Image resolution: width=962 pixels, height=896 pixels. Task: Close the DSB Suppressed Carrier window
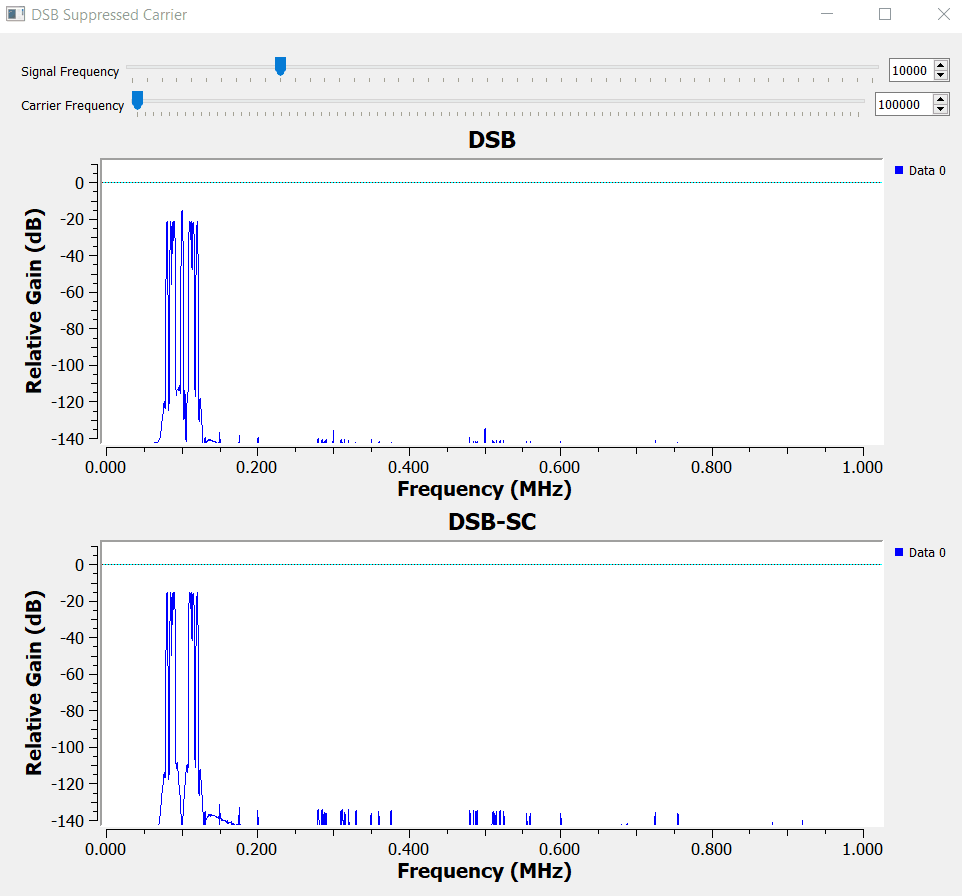coord(942,15)
